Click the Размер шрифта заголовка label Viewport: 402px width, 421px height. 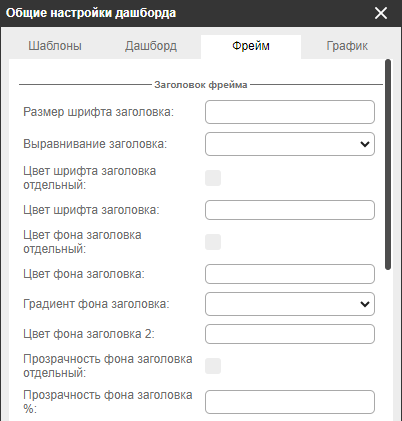coord(99,112)
